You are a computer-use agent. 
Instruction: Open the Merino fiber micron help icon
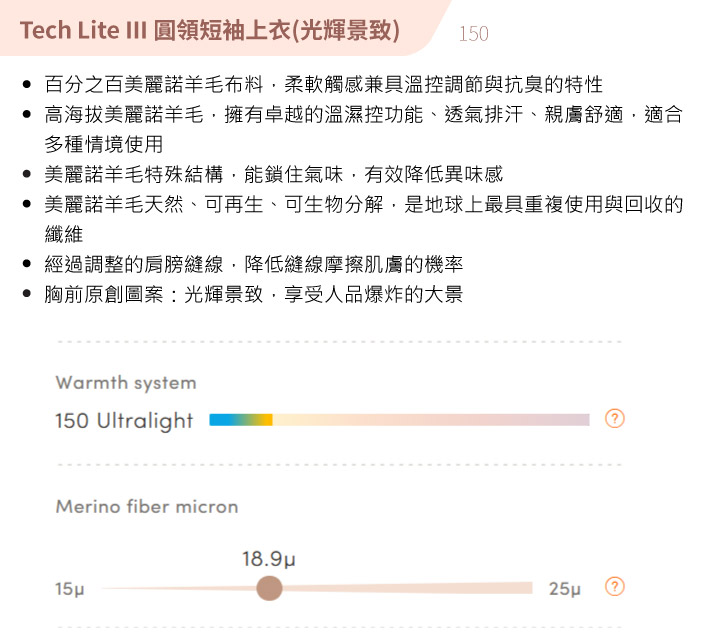point(614,586)
